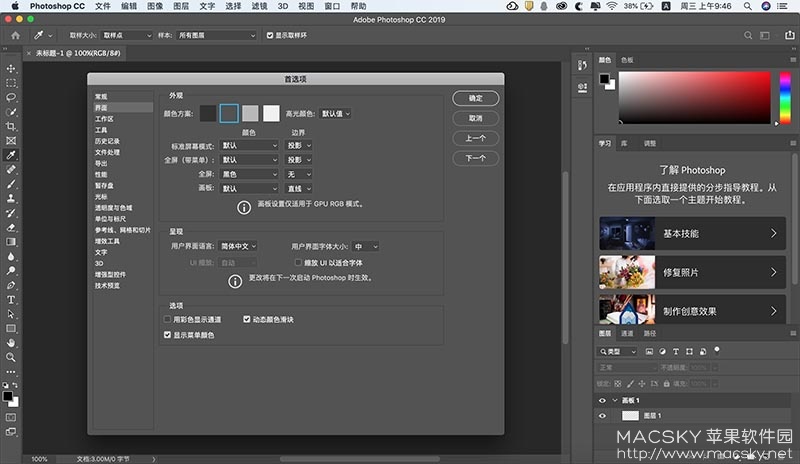Click the 取消 button
The width and height of the screenshot is (800, 464).
coord(476,118)
